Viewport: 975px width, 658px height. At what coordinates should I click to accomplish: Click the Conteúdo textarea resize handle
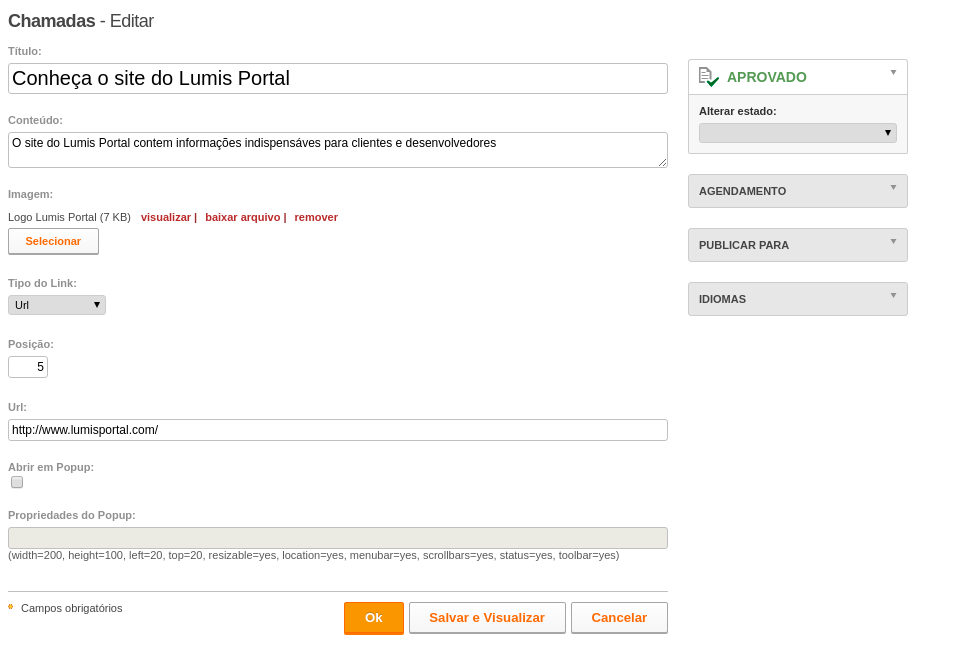662,162
